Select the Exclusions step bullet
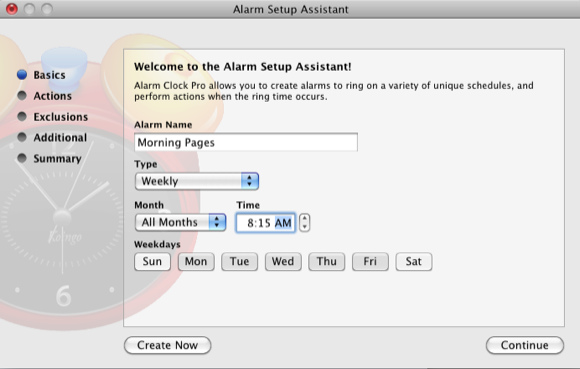 [x=22, y=116]
